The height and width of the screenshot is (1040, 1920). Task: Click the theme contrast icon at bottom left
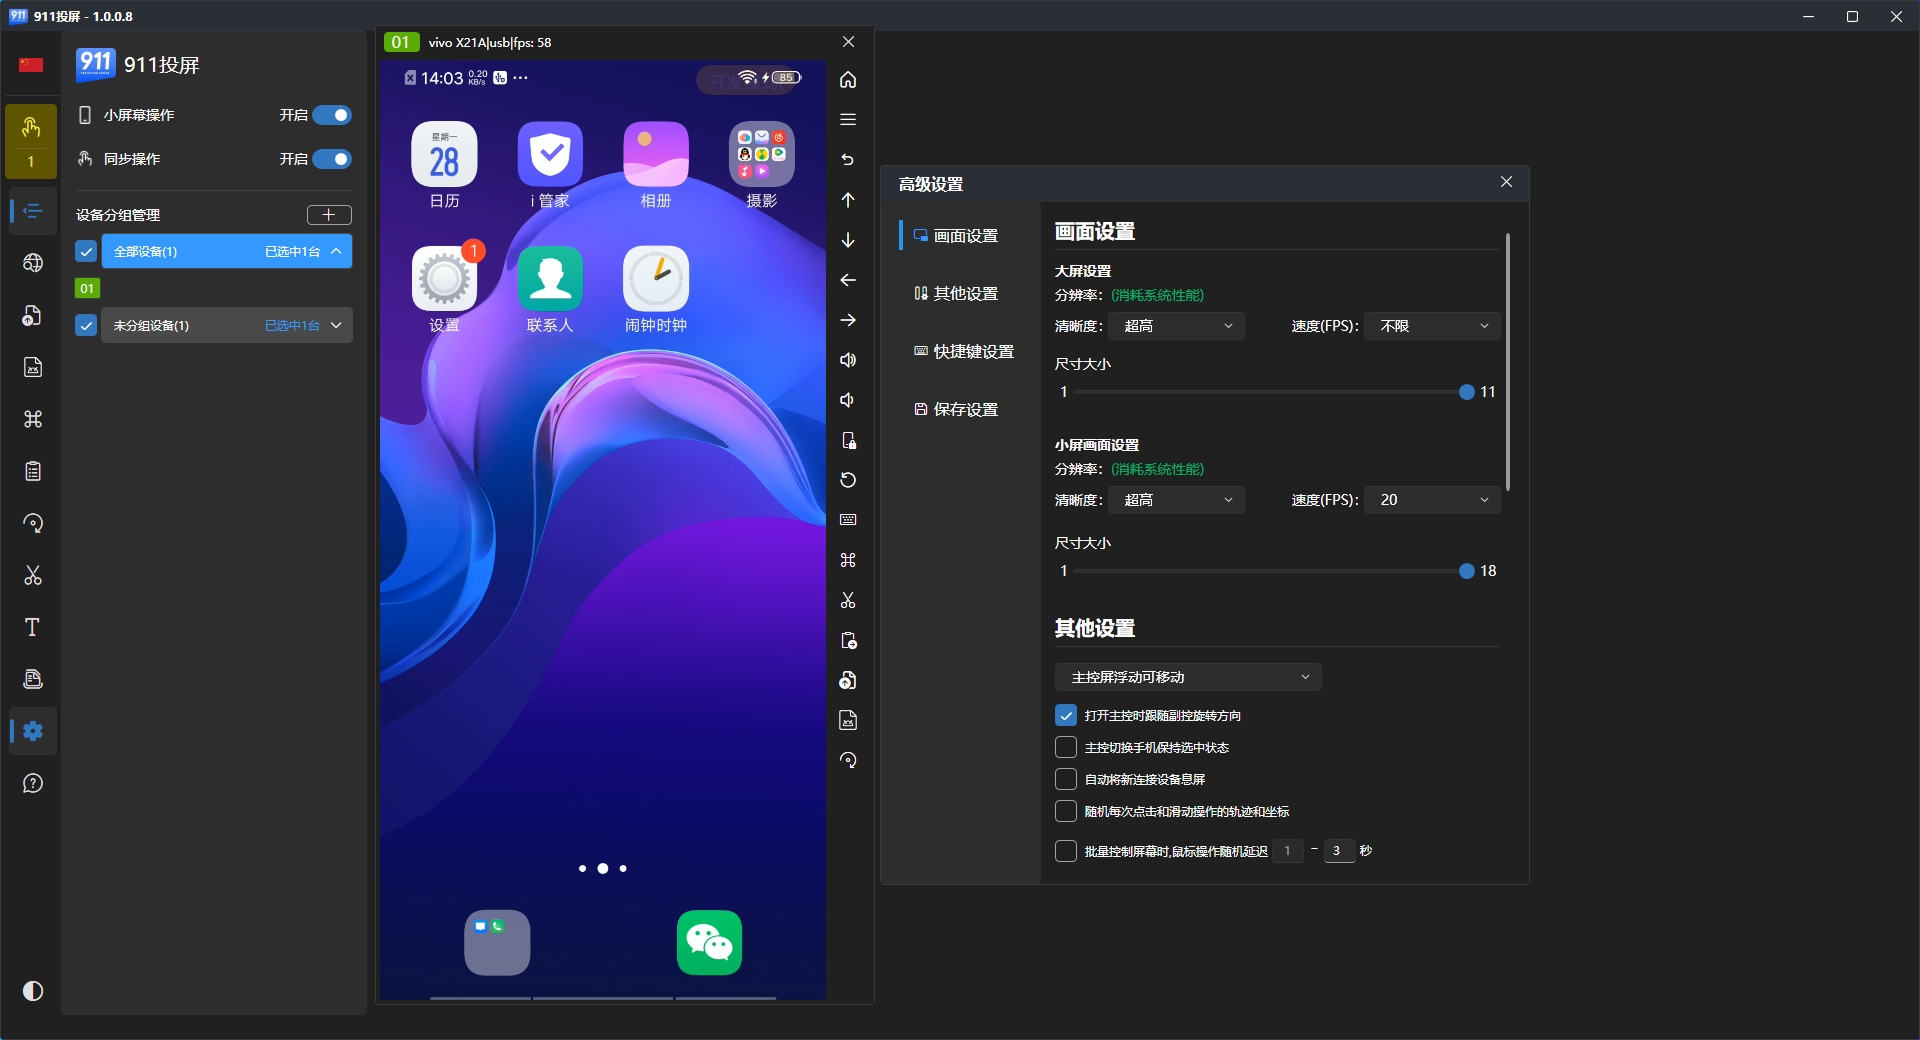(33, 991)
